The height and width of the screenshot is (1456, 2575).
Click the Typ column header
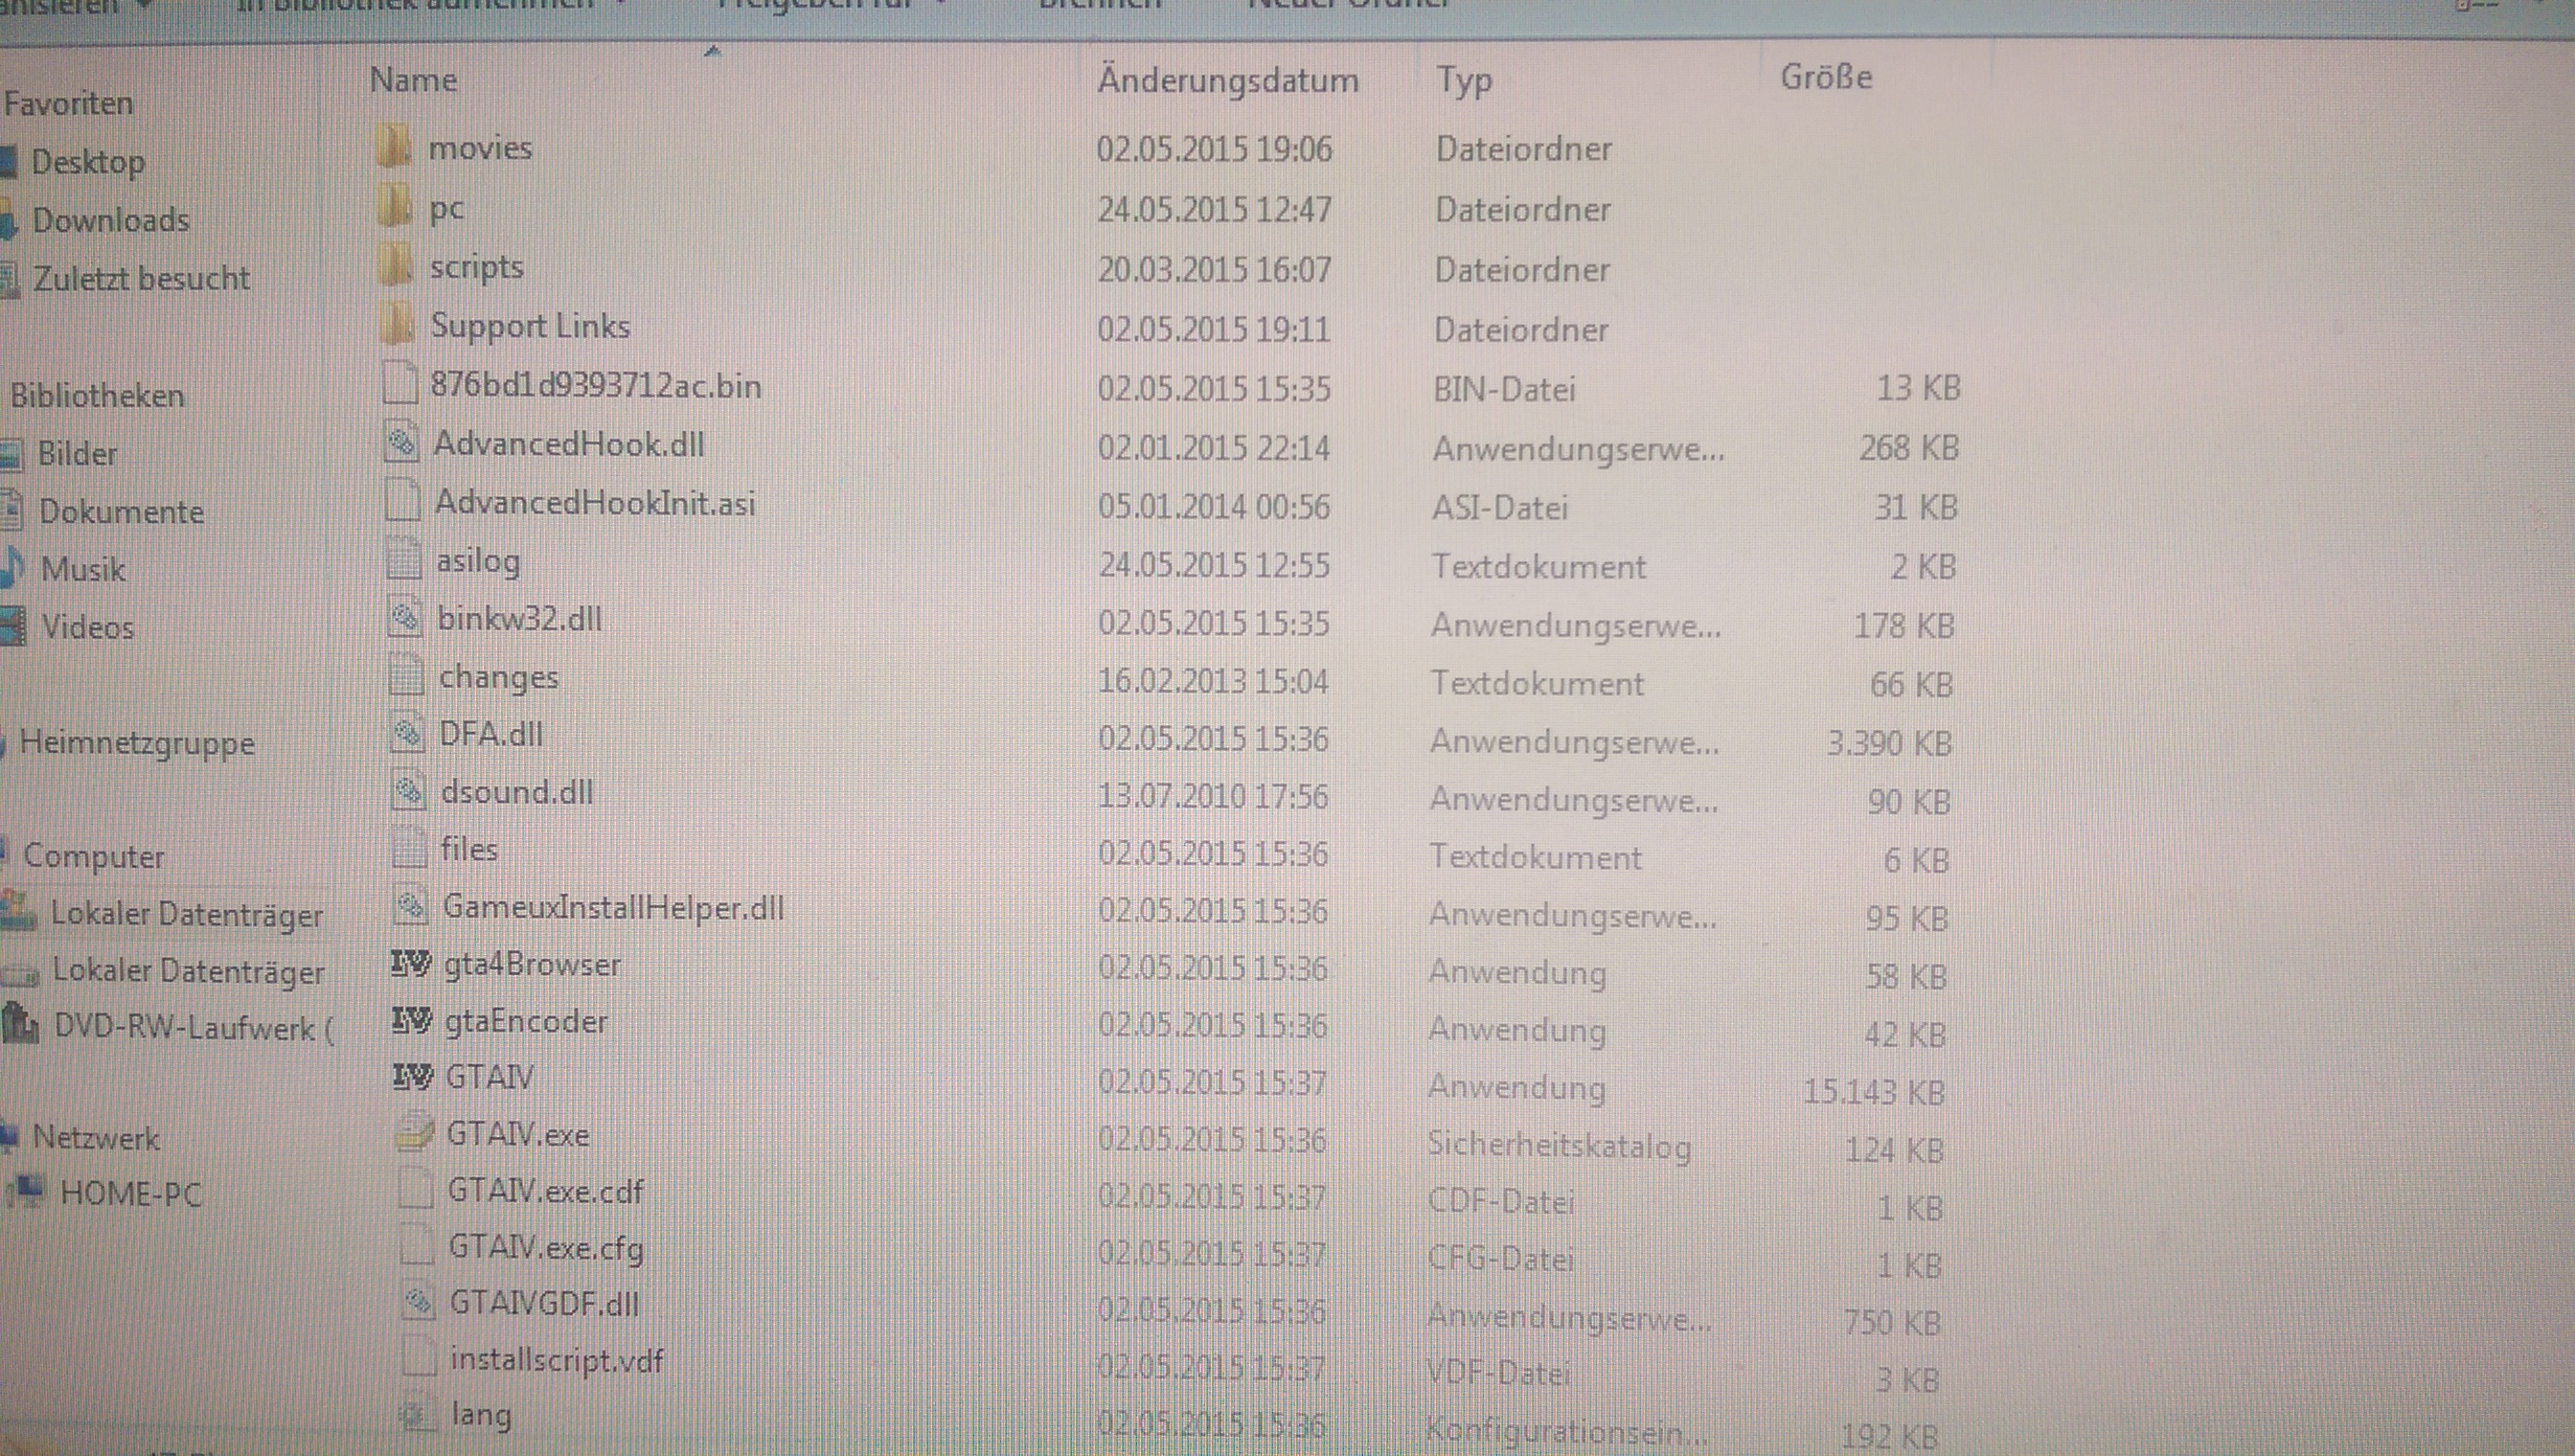1464,80
